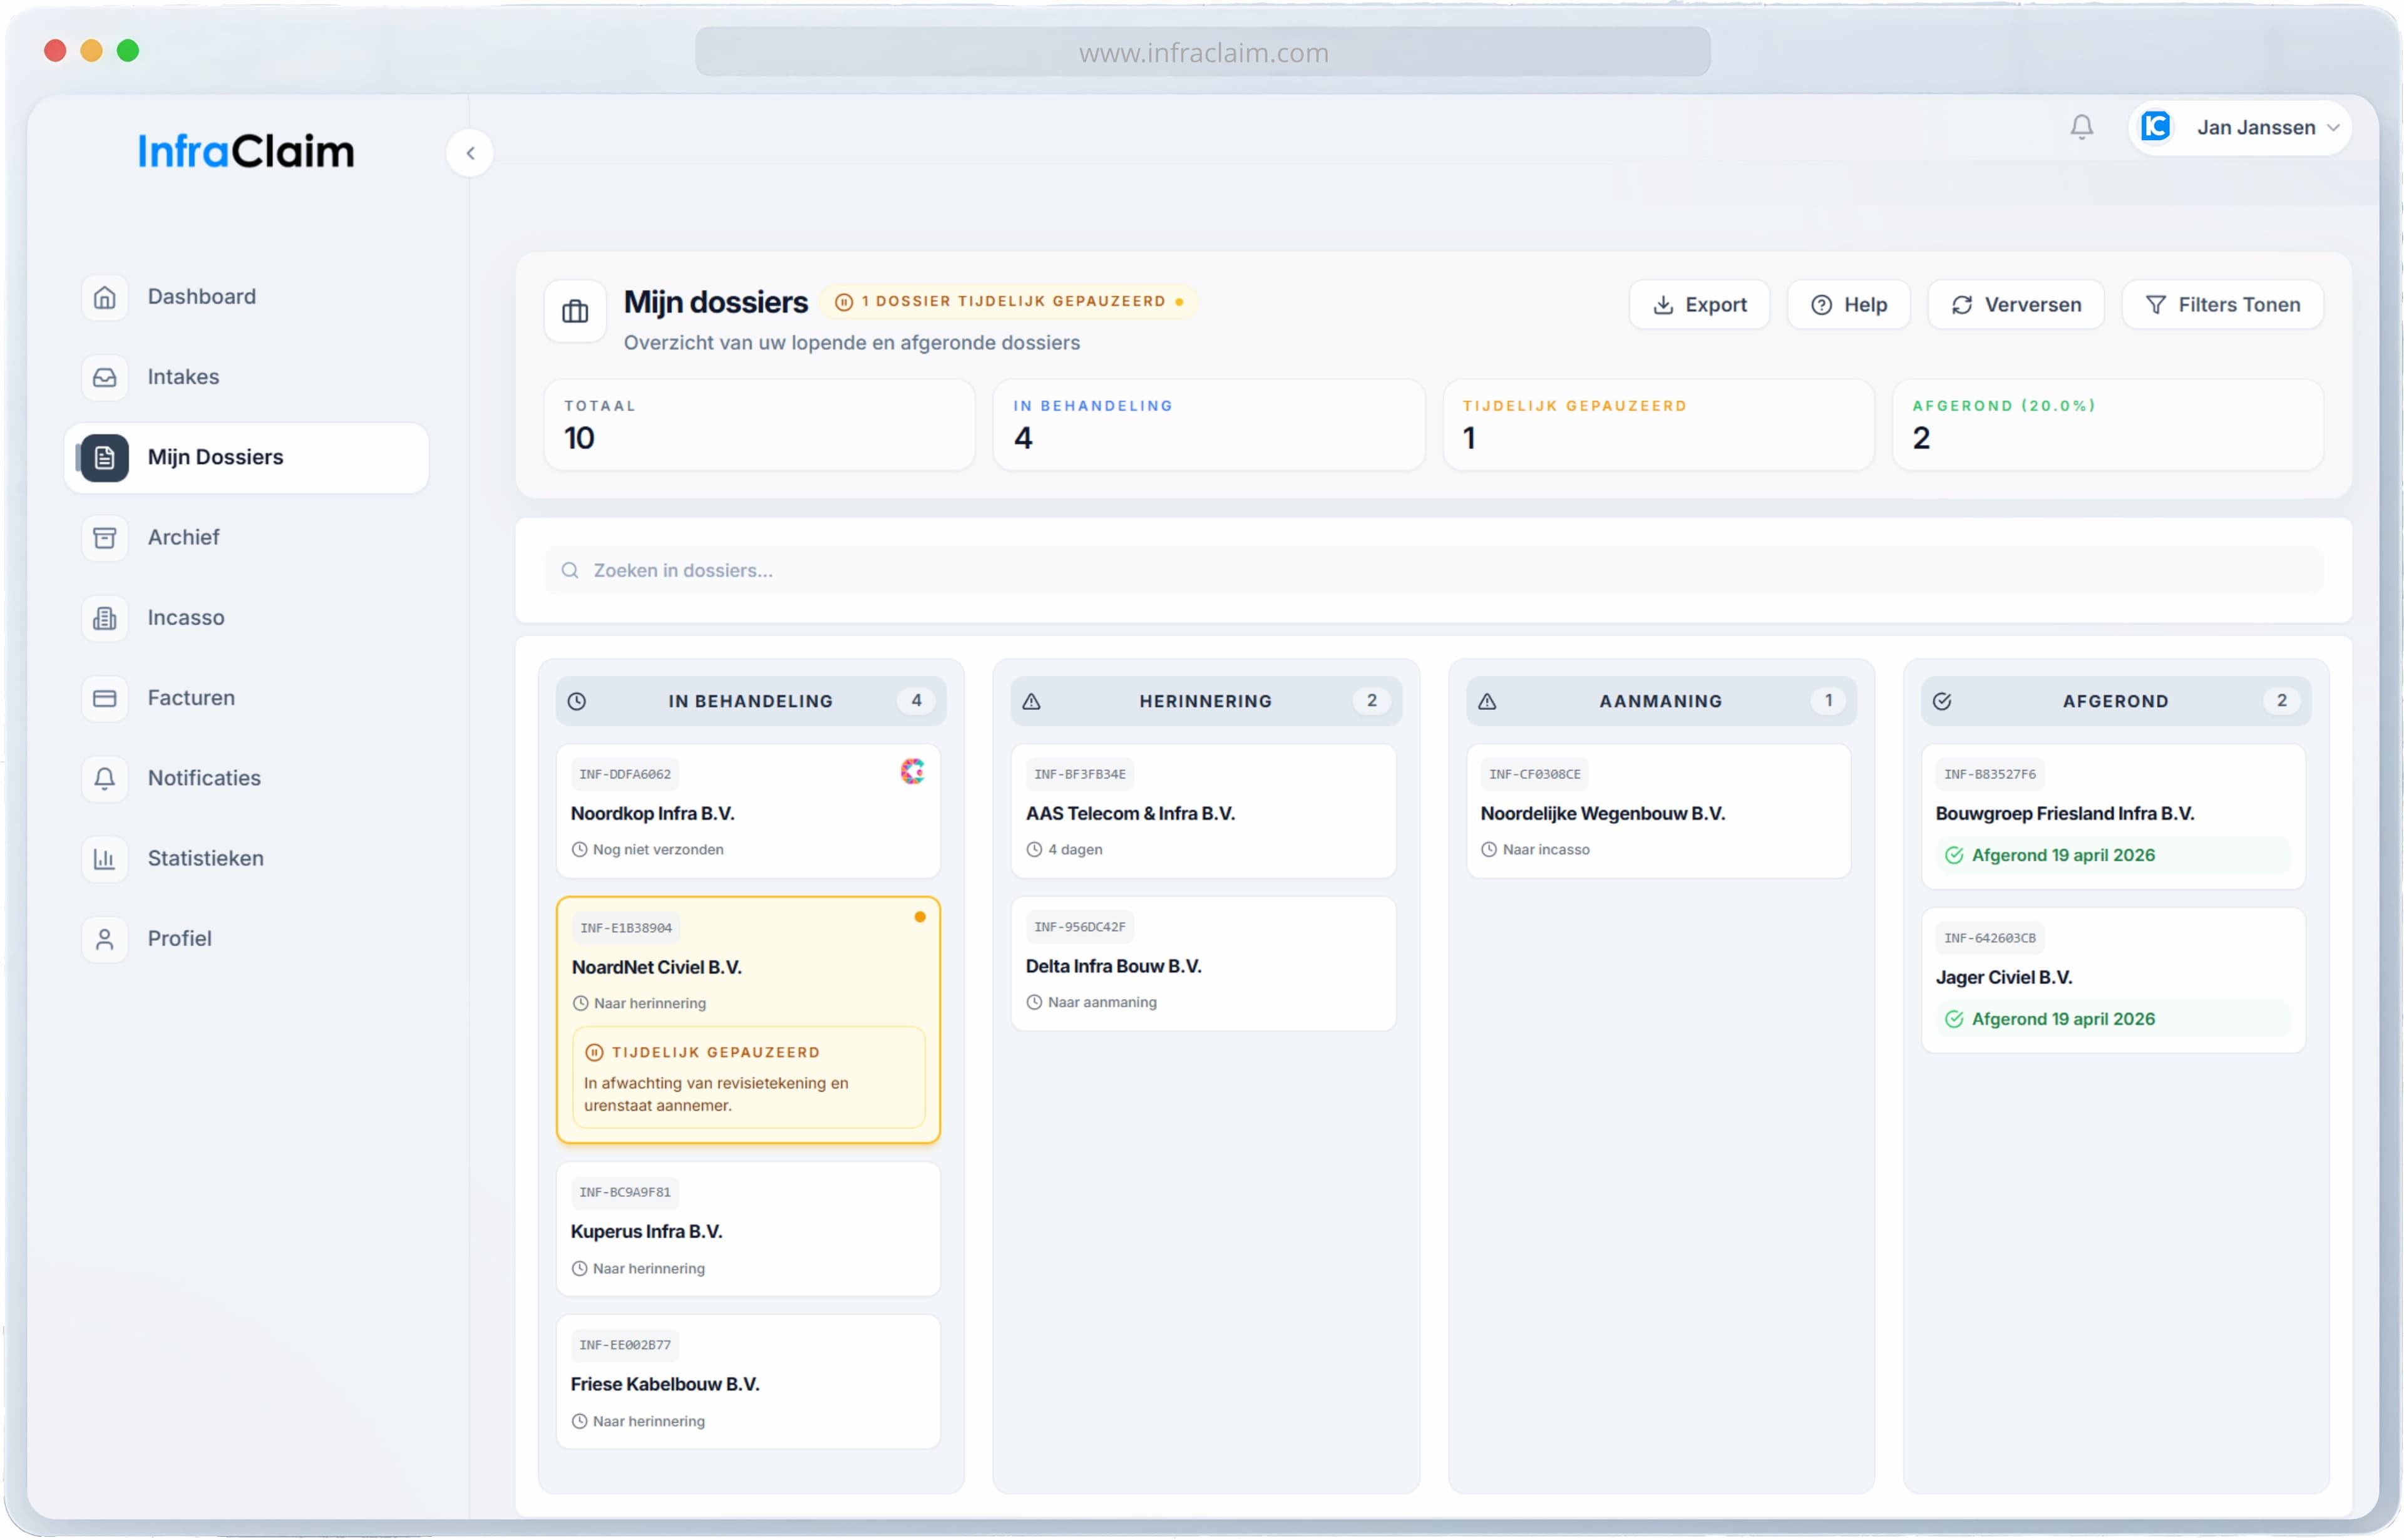This screenshot has height=1540, width=2404.
Task: Open Statistieken in sidebar
Action: point(246,859)
